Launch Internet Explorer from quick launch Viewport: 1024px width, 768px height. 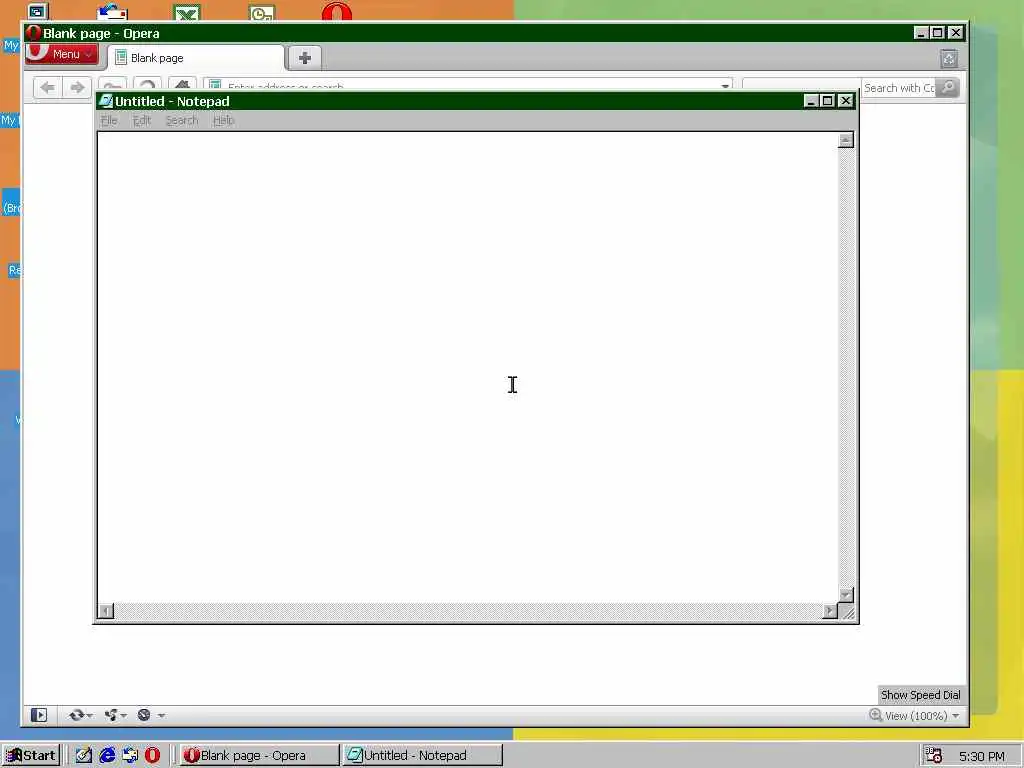point(107,756)
